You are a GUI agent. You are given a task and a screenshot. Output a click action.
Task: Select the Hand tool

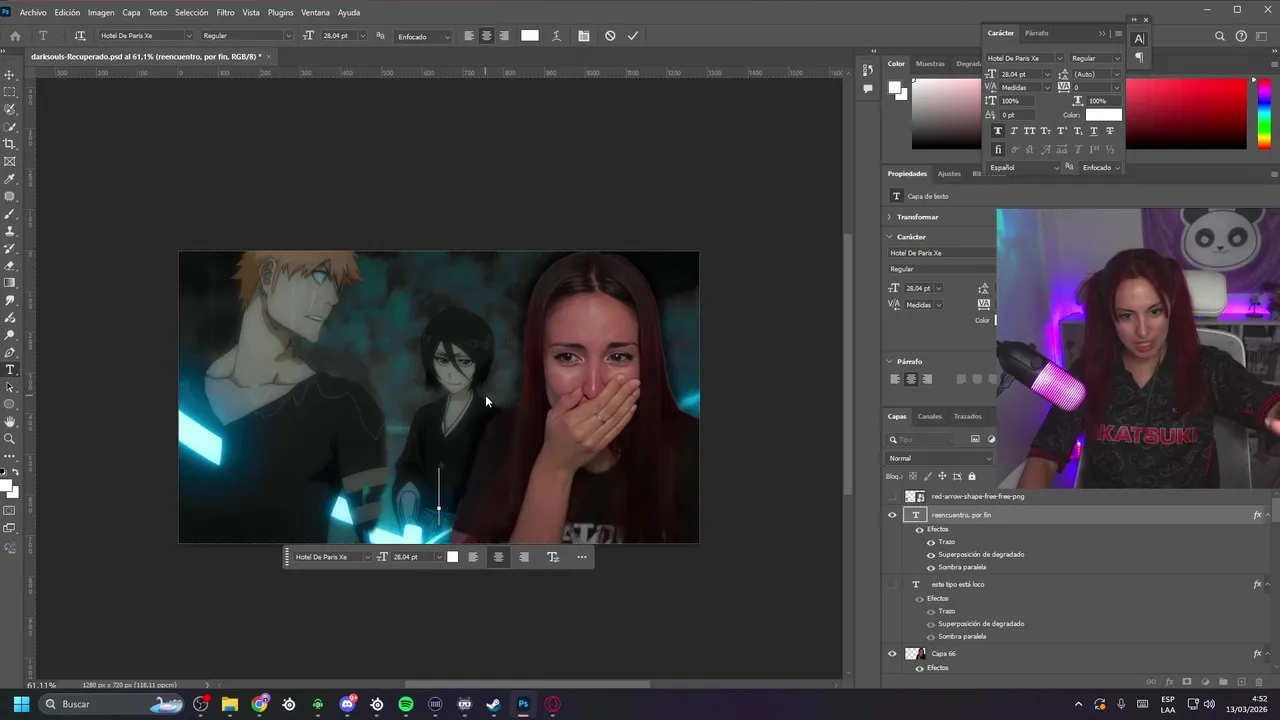pos(10,422)
